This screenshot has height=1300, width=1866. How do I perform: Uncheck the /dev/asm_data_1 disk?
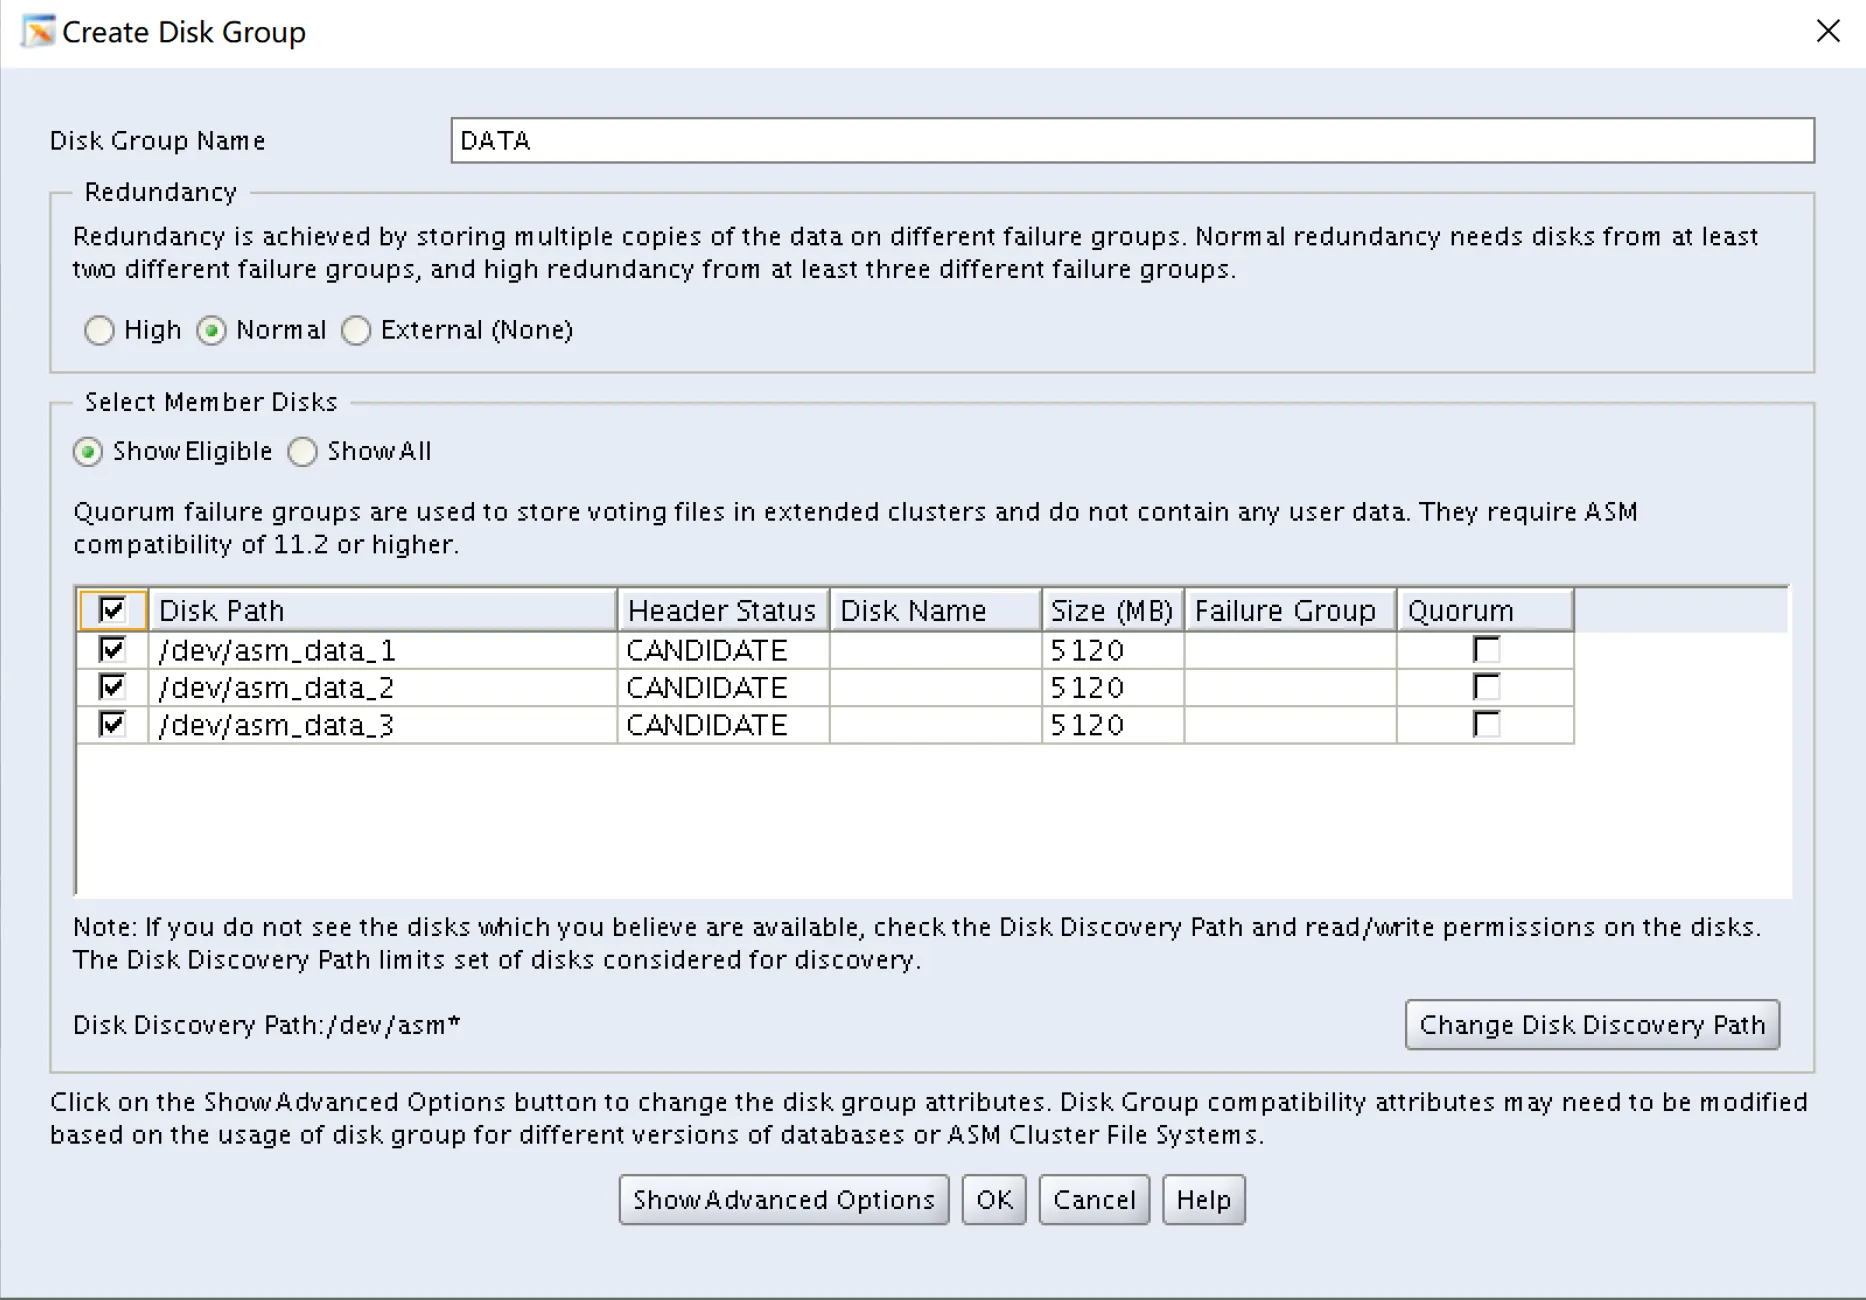coord(112,650)
